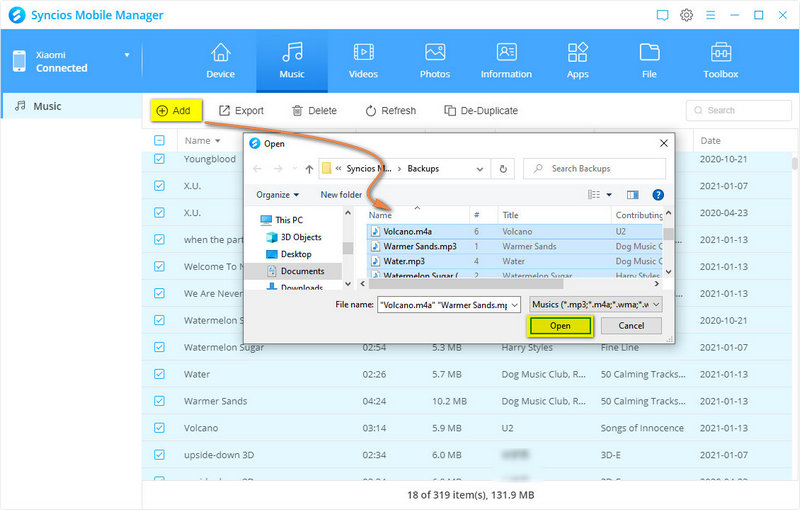Close the Open dialog
The height and width of the screenshot is (510, 800).
[663, 143]
